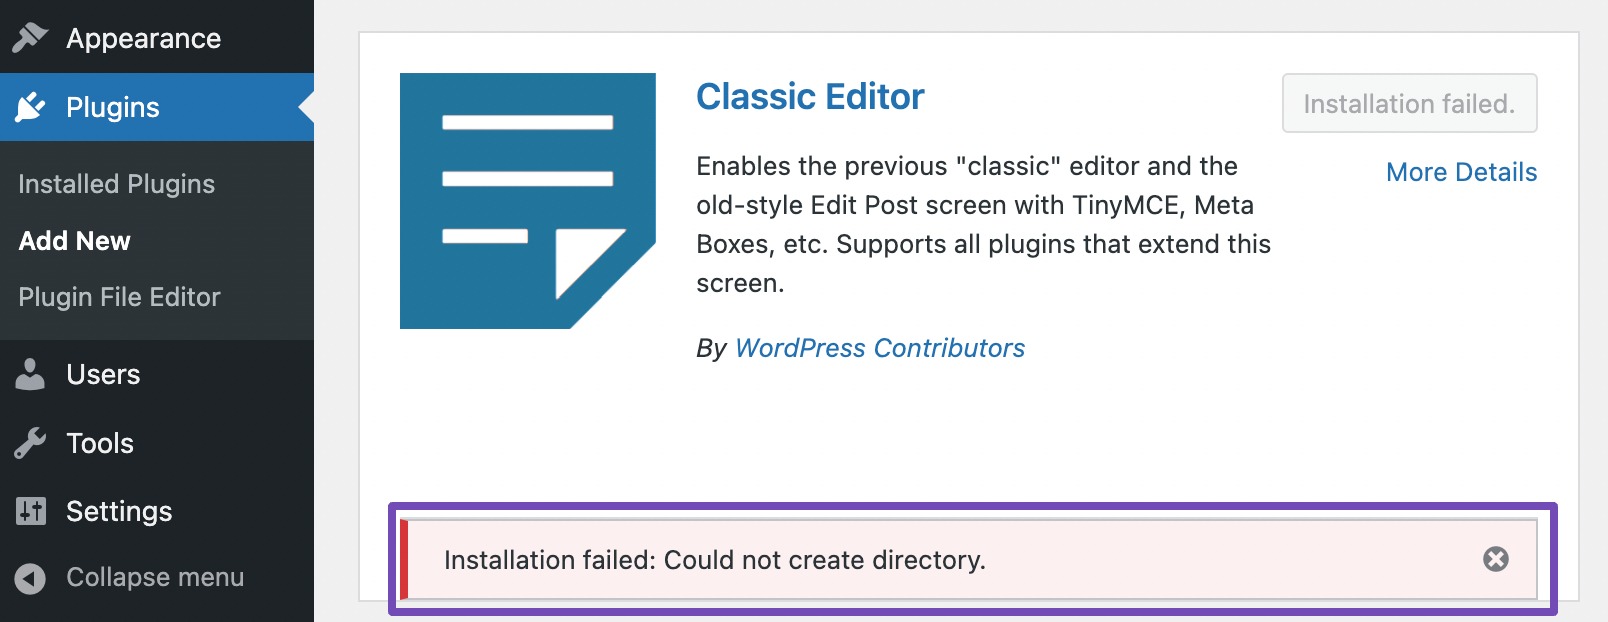Open the Classic Editor plugin page

pyautogui.click(x=810, y=96)
